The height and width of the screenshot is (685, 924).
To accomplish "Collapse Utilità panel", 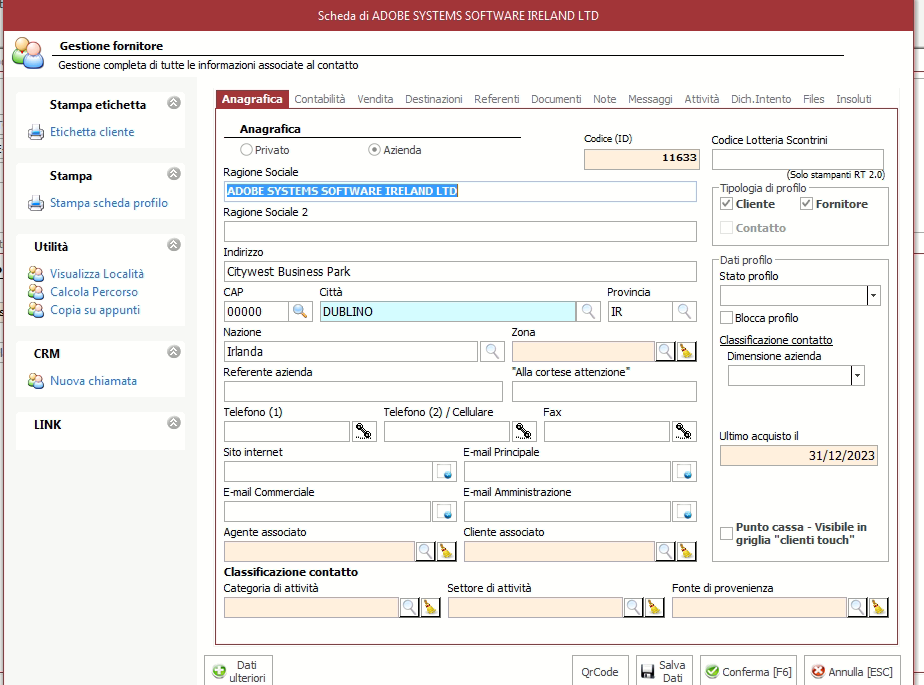I will 174,245.
